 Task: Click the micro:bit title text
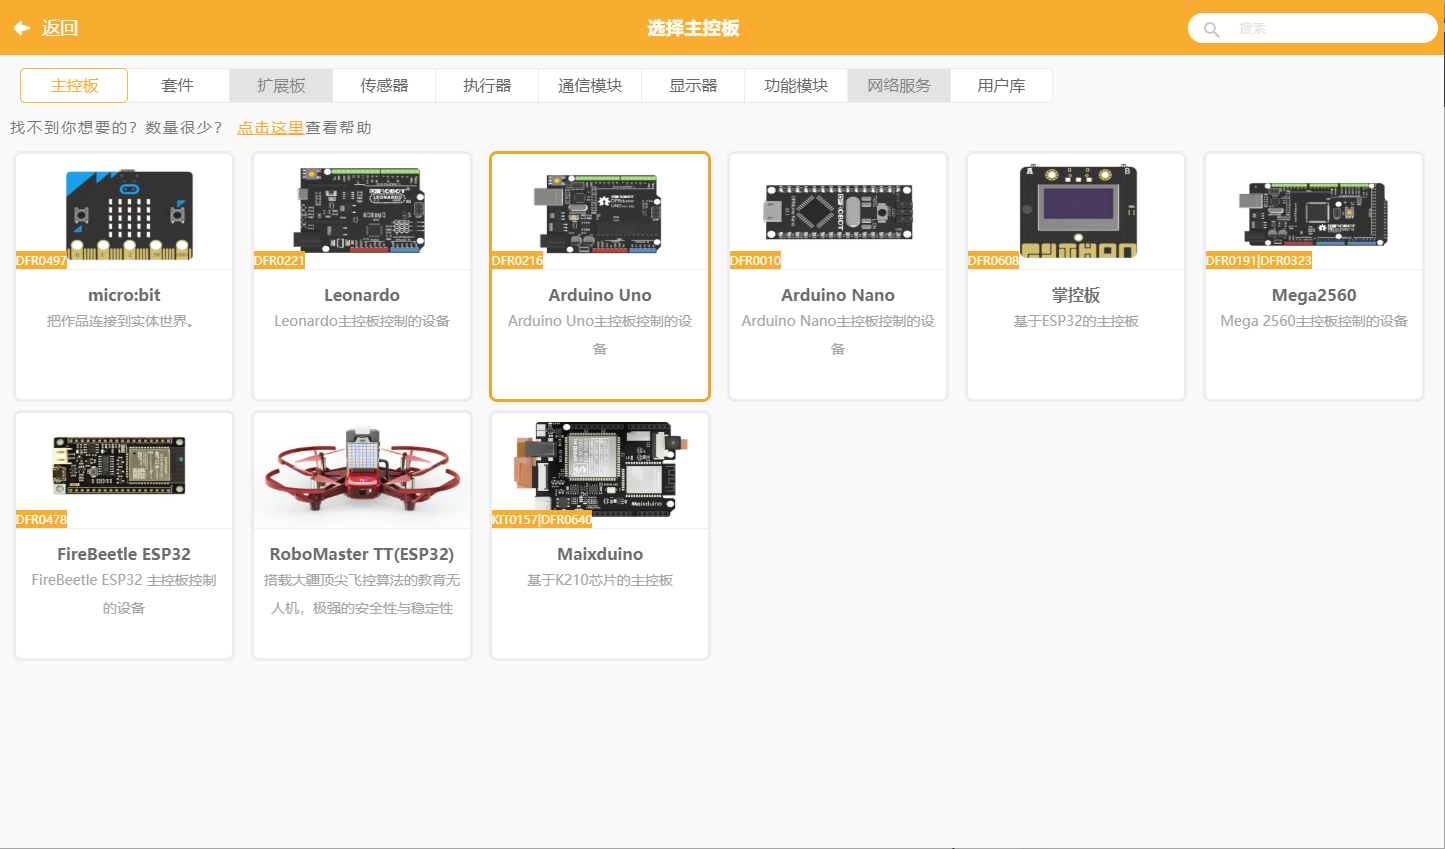click(x=124, y=295)
